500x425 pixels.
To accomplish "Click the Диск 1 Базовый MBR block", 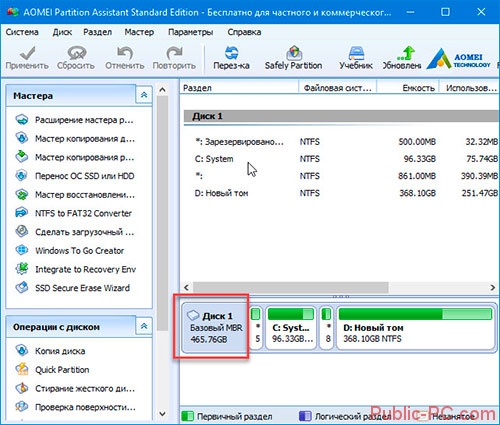I will [214, 327].
